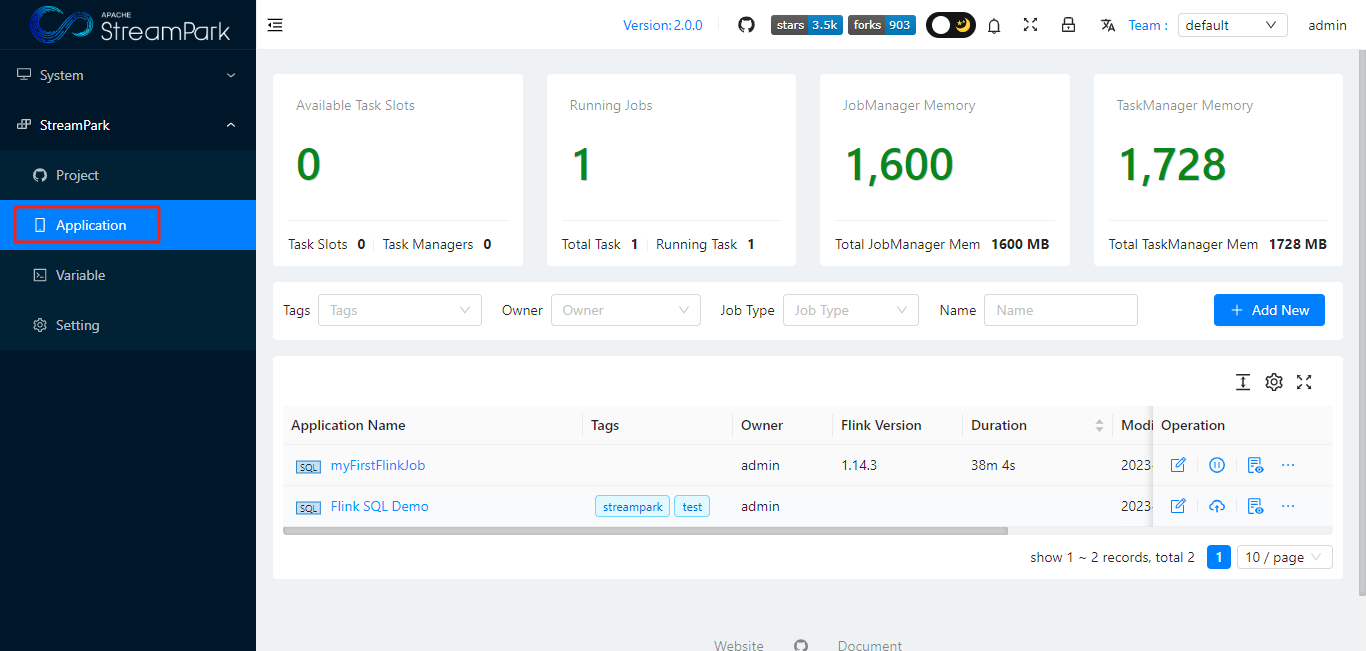The height and width of the screenshot is (651, 1366).
Task: Open the Flink SQL Demo application link
Action: pyautogui.click(x=379, y=506)
